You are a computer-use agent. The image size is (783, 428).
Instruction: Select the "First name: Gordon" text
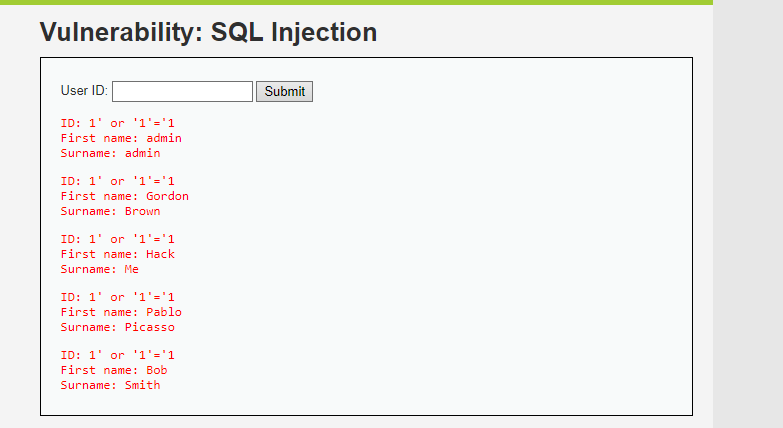(124, 196)
